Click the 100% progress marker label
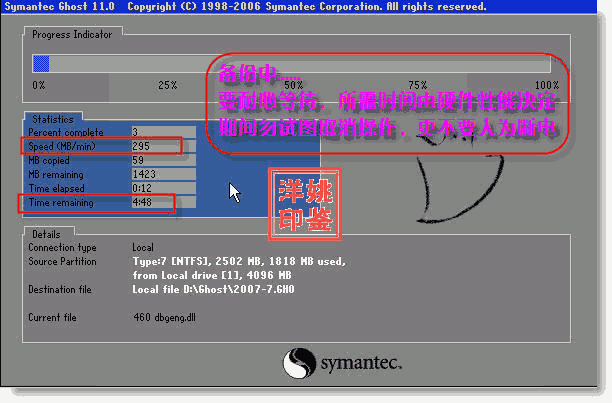 pyautogui.click(x=547, y=85)
